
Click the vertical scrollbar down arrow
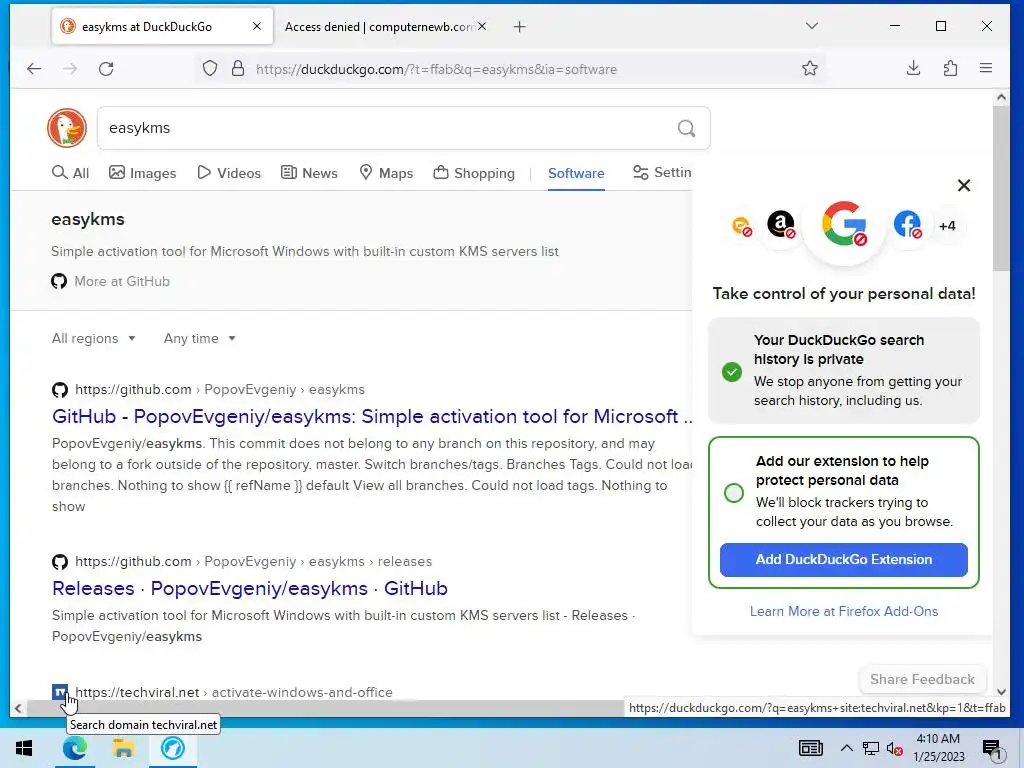pos(1001,692)
